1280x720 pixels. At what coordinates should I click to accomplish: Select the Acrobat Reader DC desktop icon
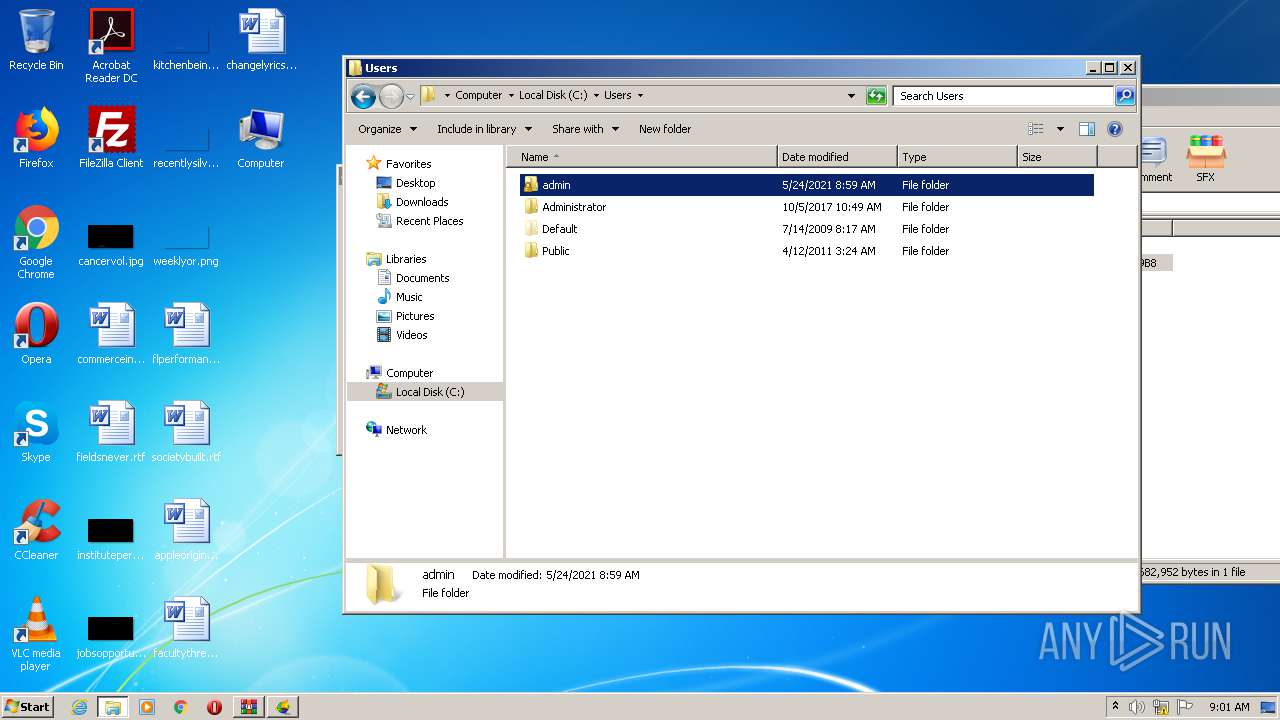111,45
